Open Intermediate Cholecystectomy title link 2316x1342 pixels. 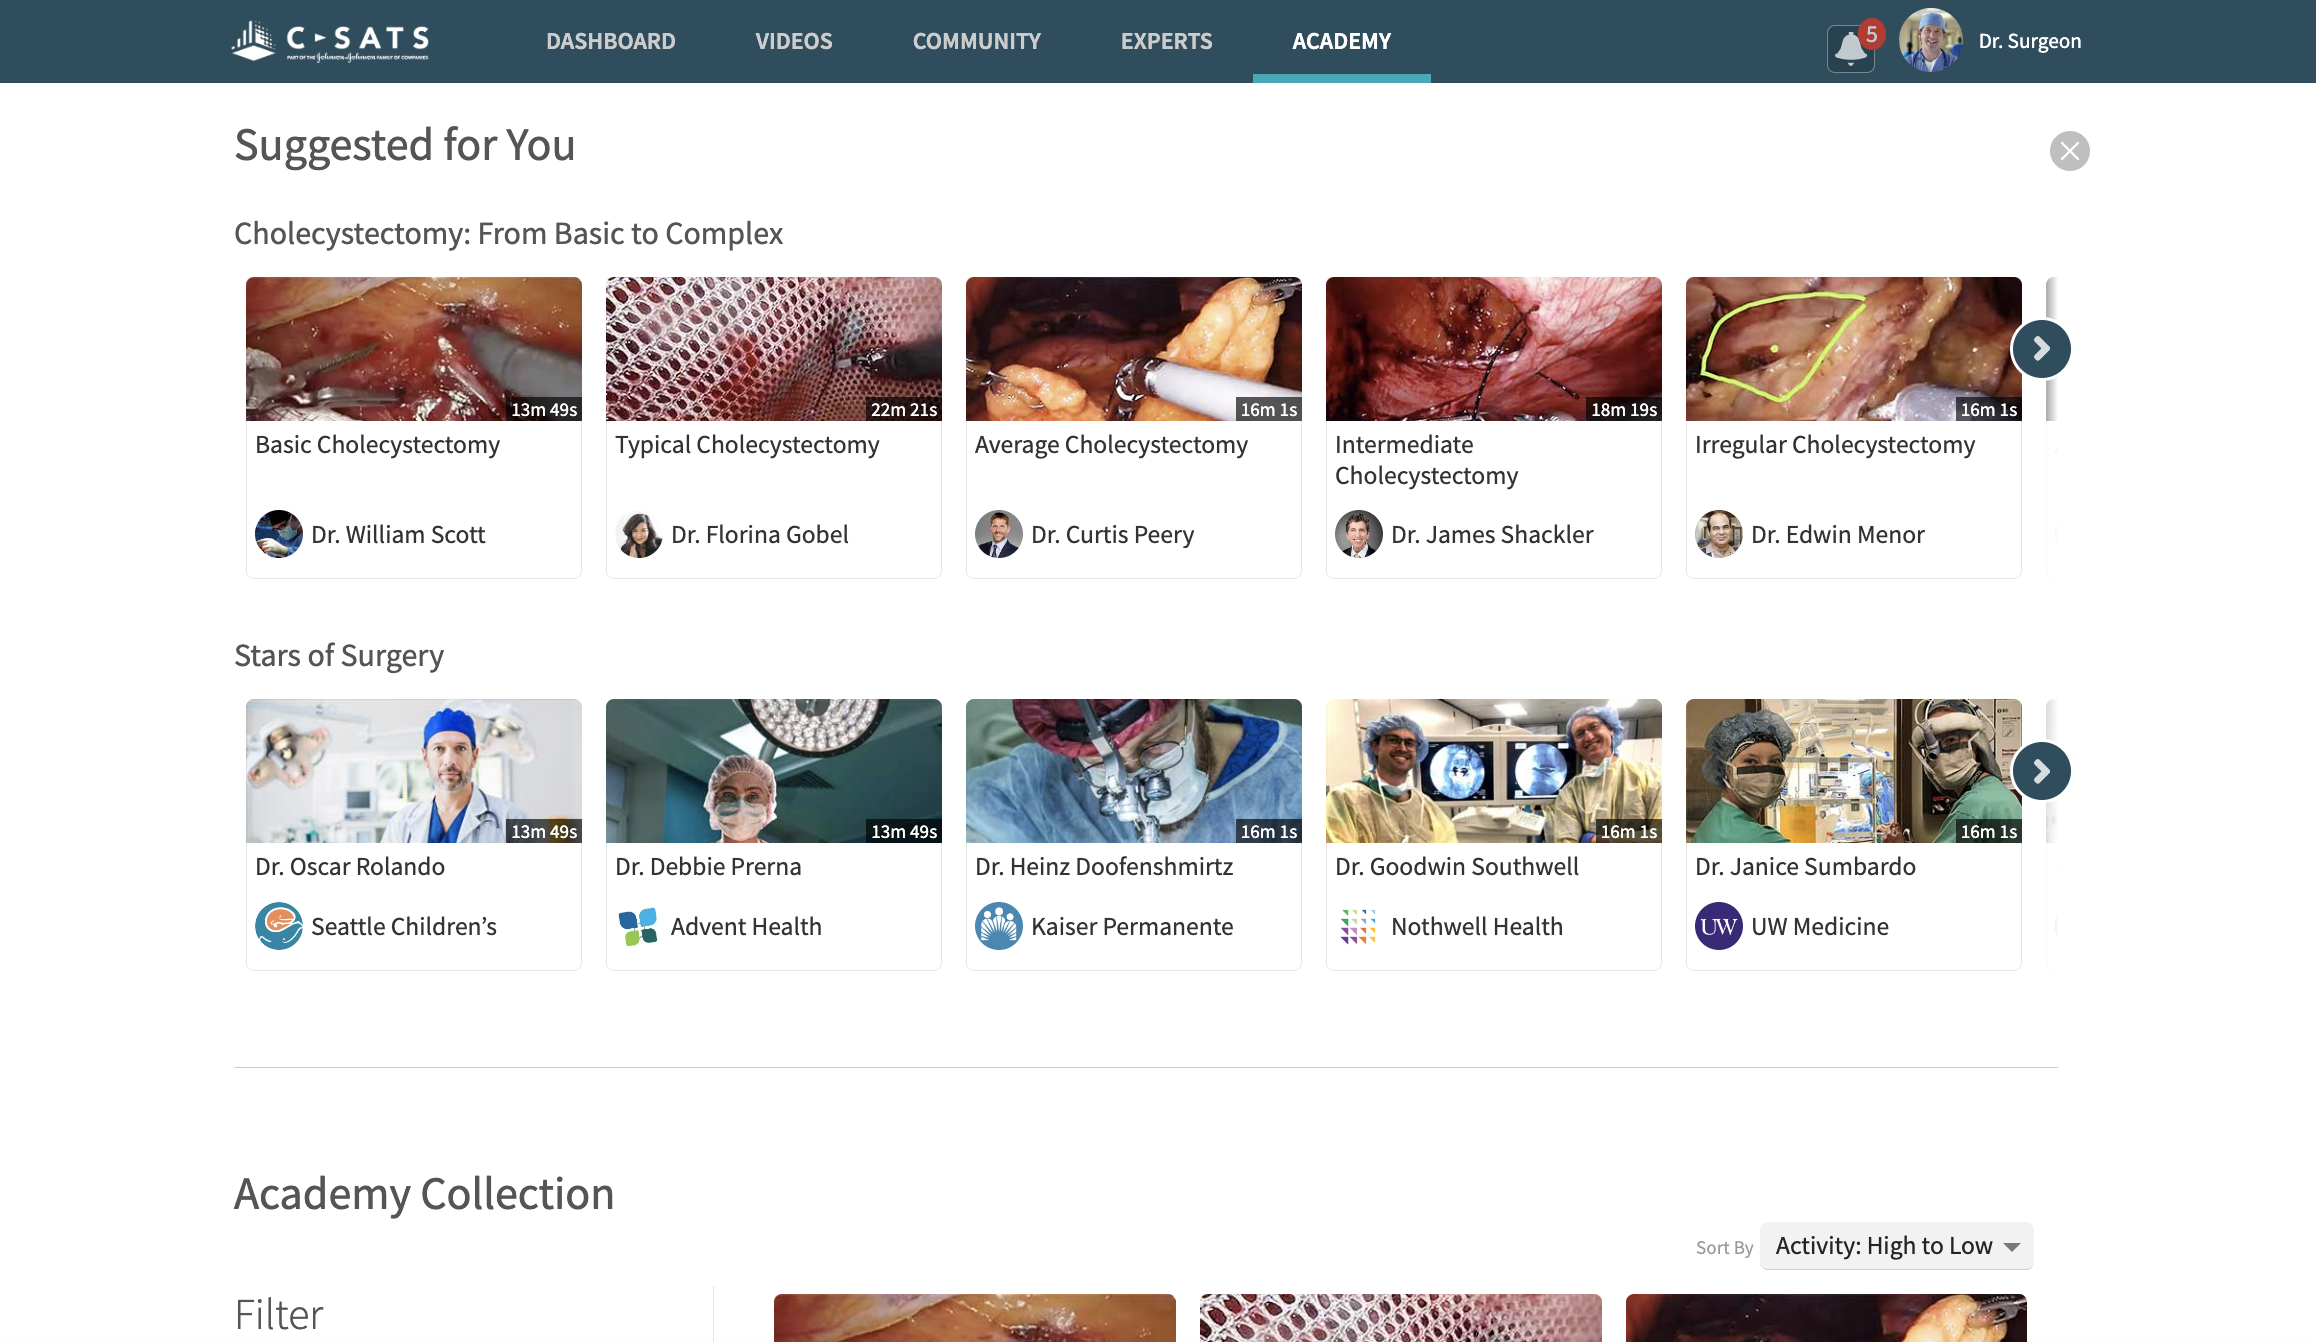(x=1426, y=460)
